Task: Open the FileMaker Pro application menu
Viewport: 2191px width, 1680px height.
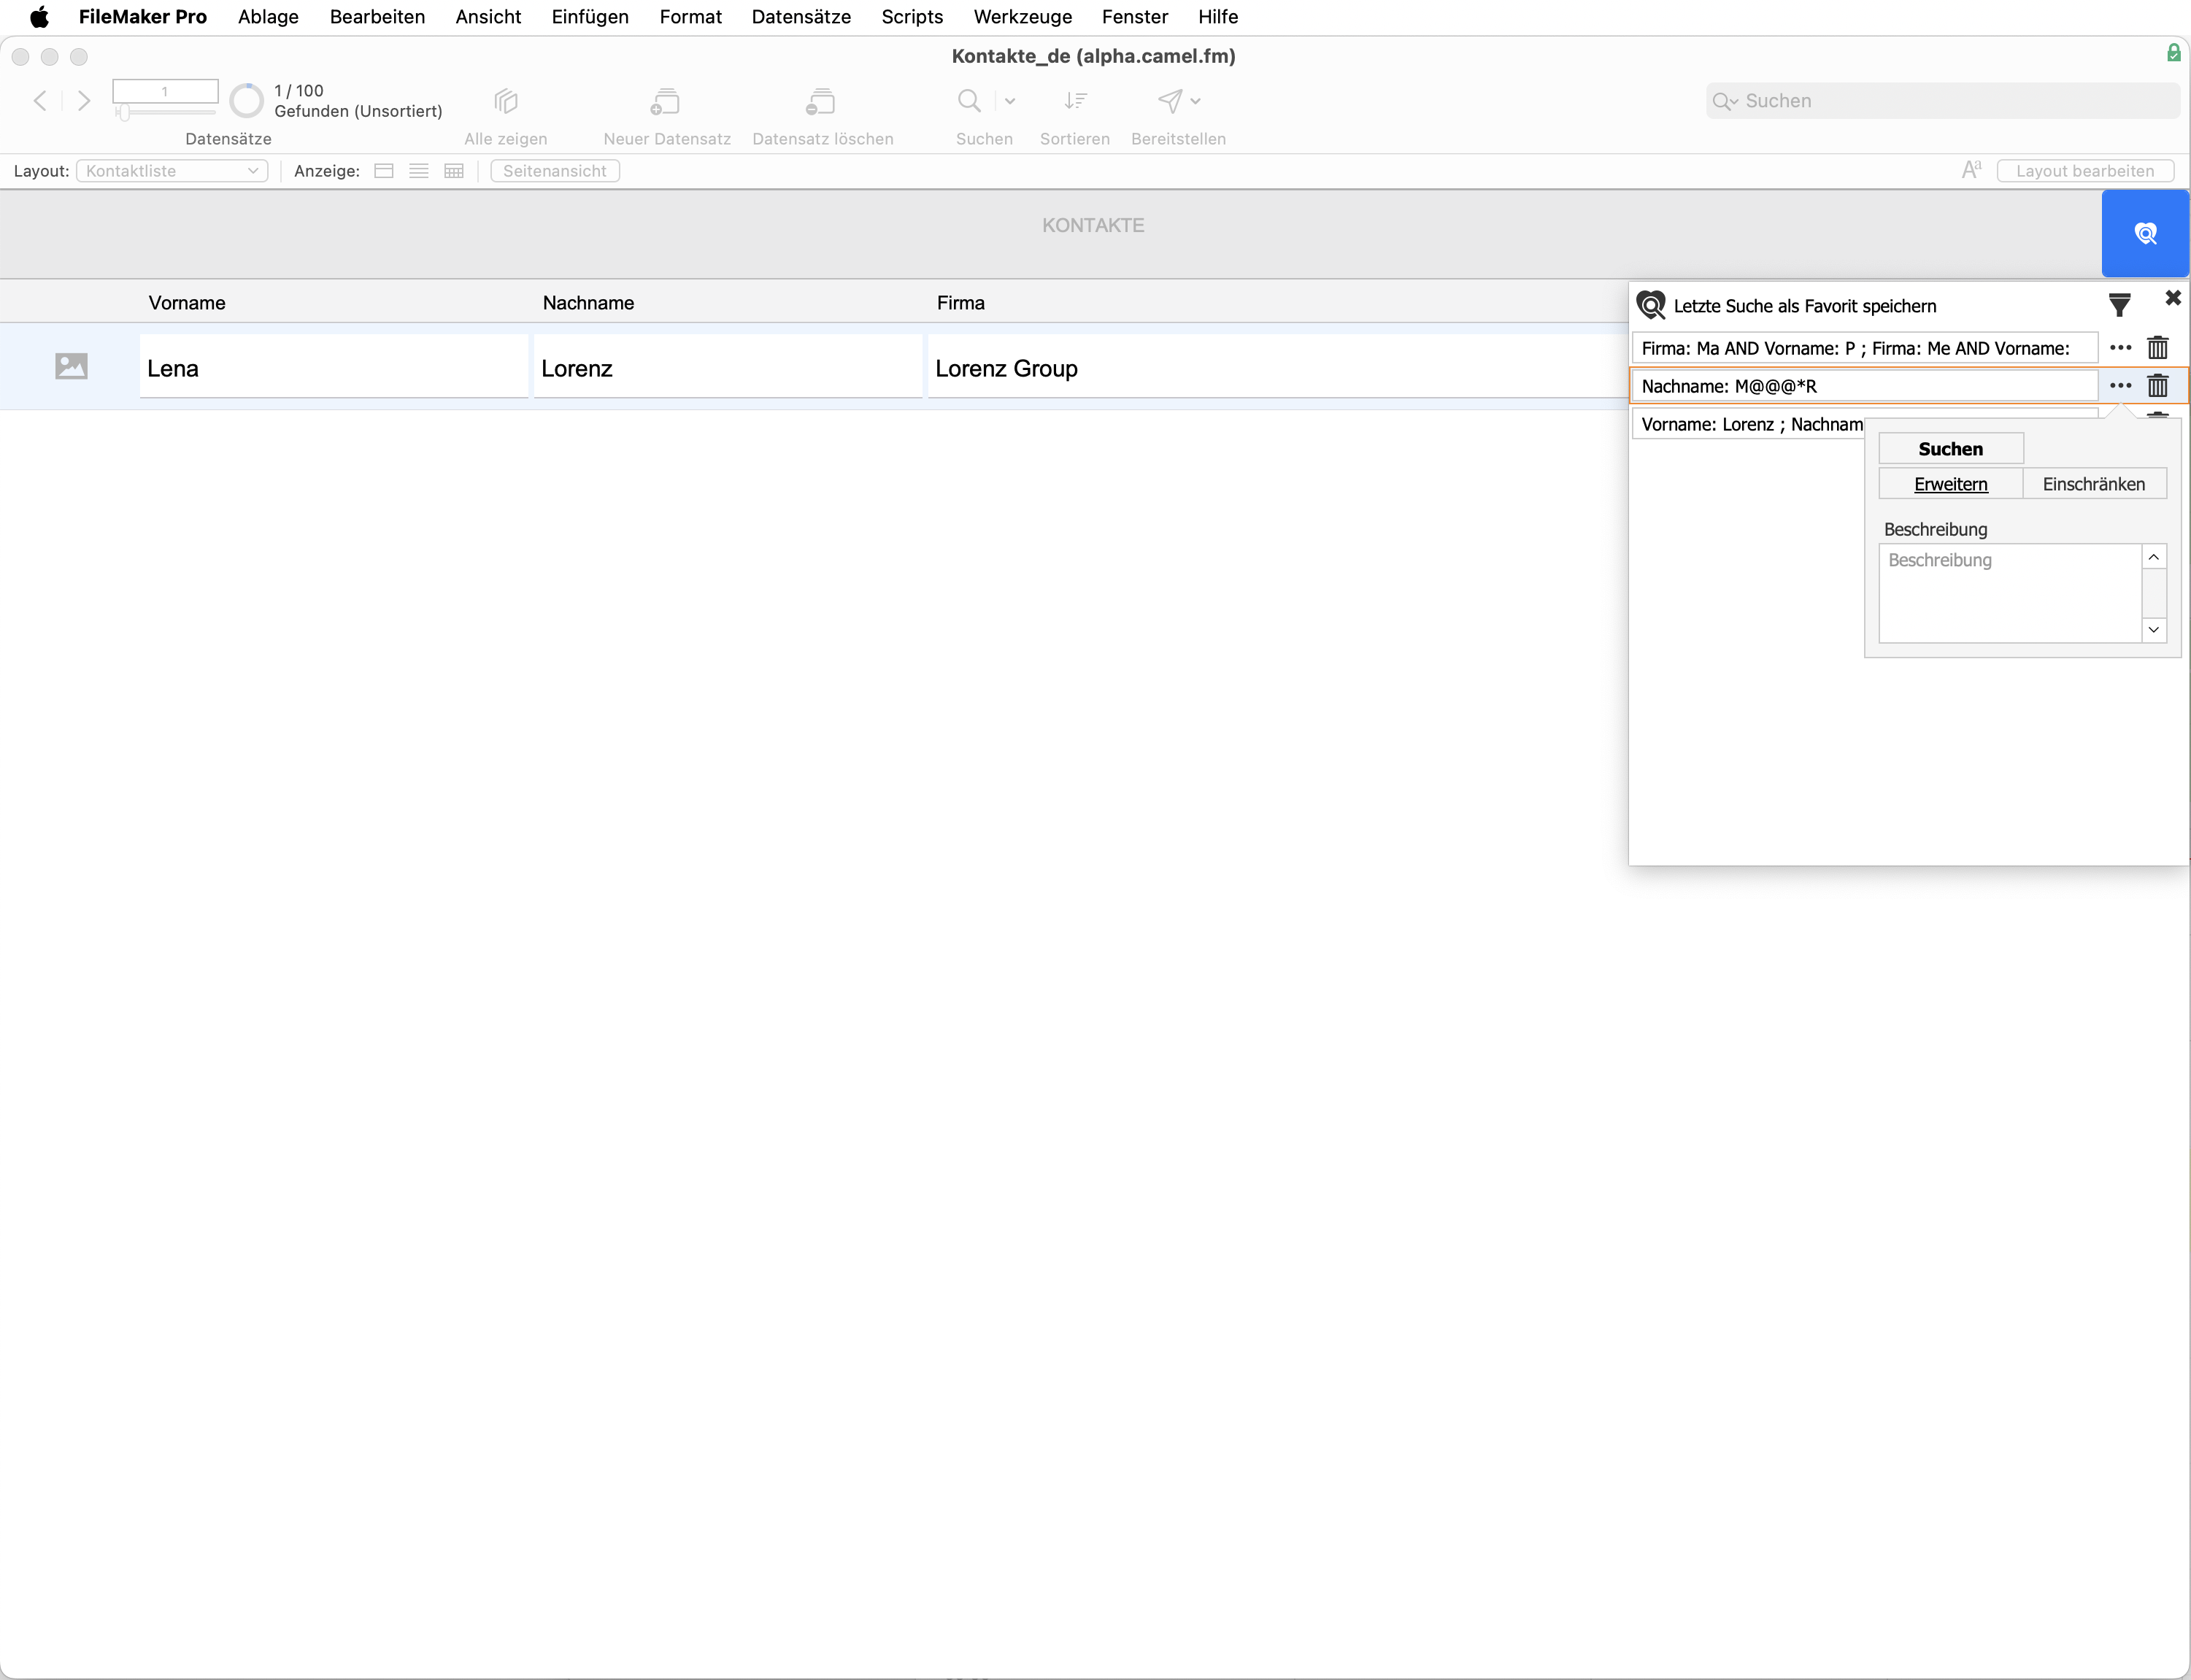Action: click(x=143, y=17)
